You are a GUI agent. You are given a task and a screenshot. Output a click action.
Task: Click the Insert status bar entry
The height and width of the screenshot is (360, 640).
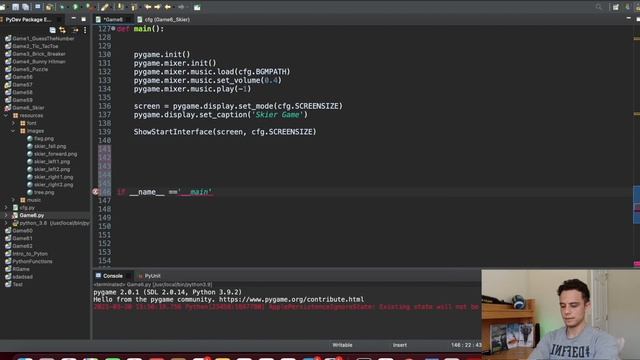(400, 345)
